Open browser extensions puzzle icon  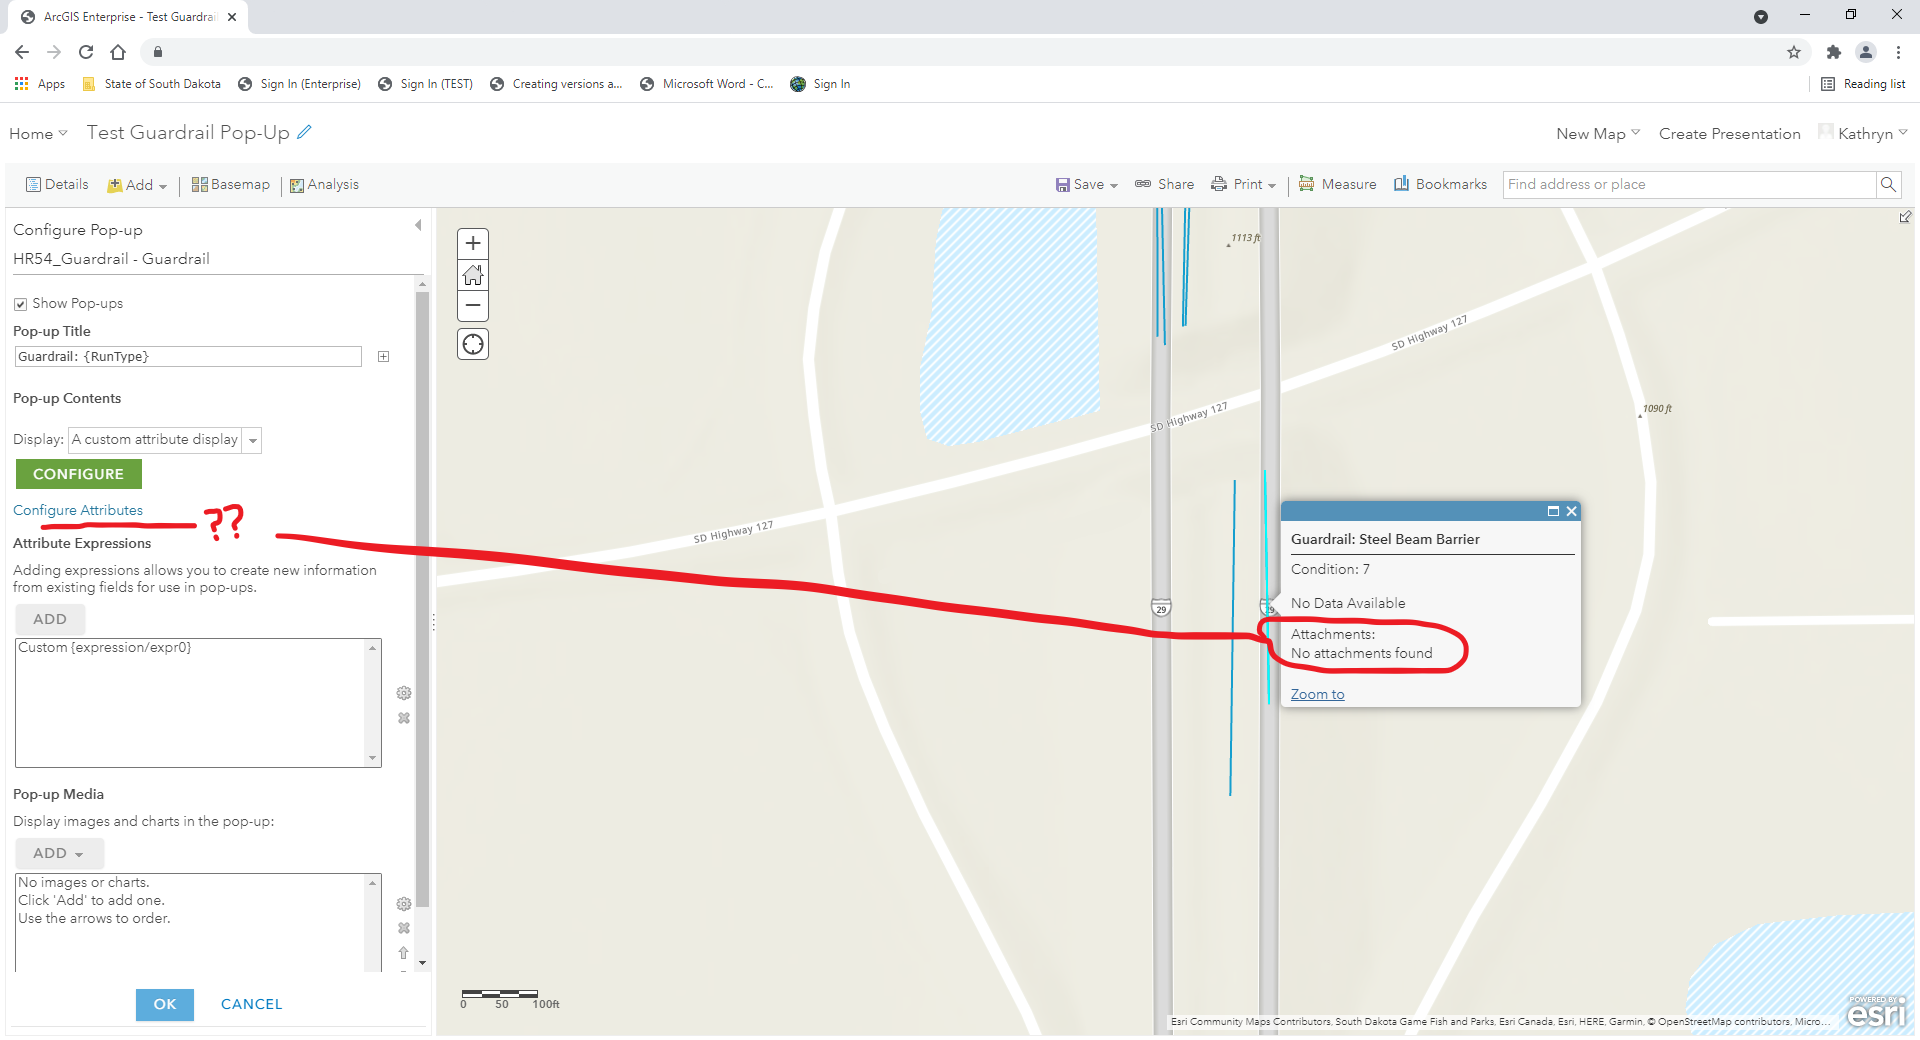click(x=1833, y=52)
